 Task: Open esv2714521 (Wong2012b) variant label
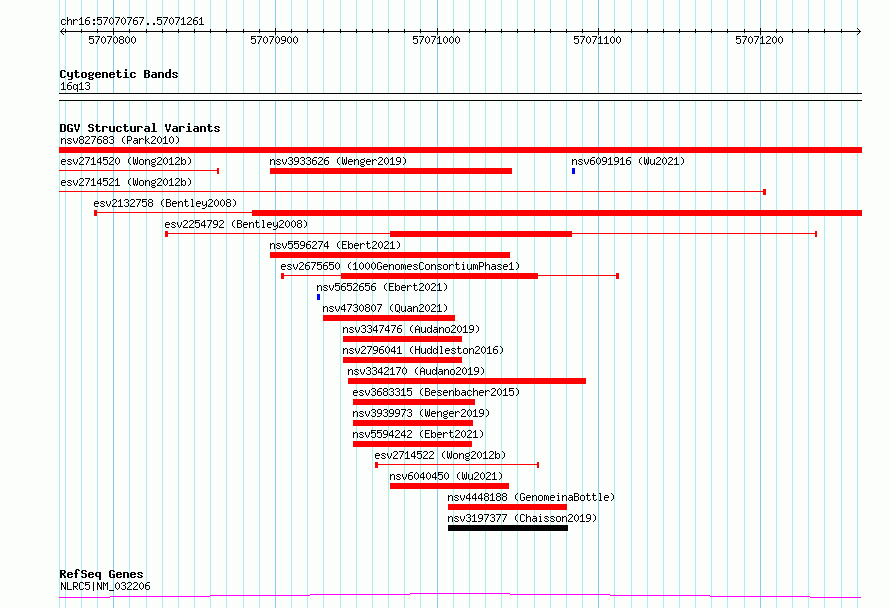coord(126,182)
